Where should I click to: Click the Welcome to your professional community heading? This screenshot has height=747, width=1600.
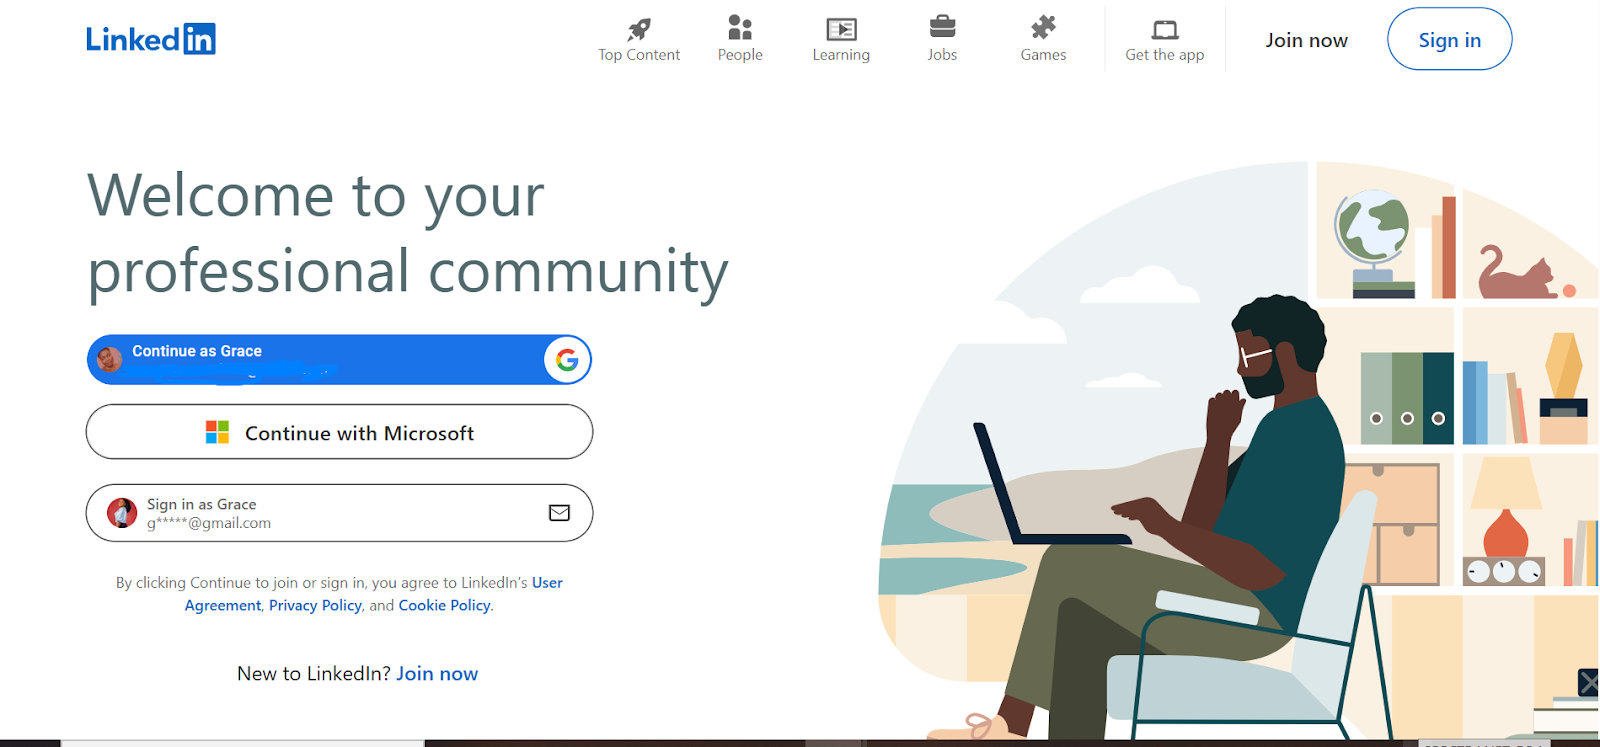coord(408,234)
